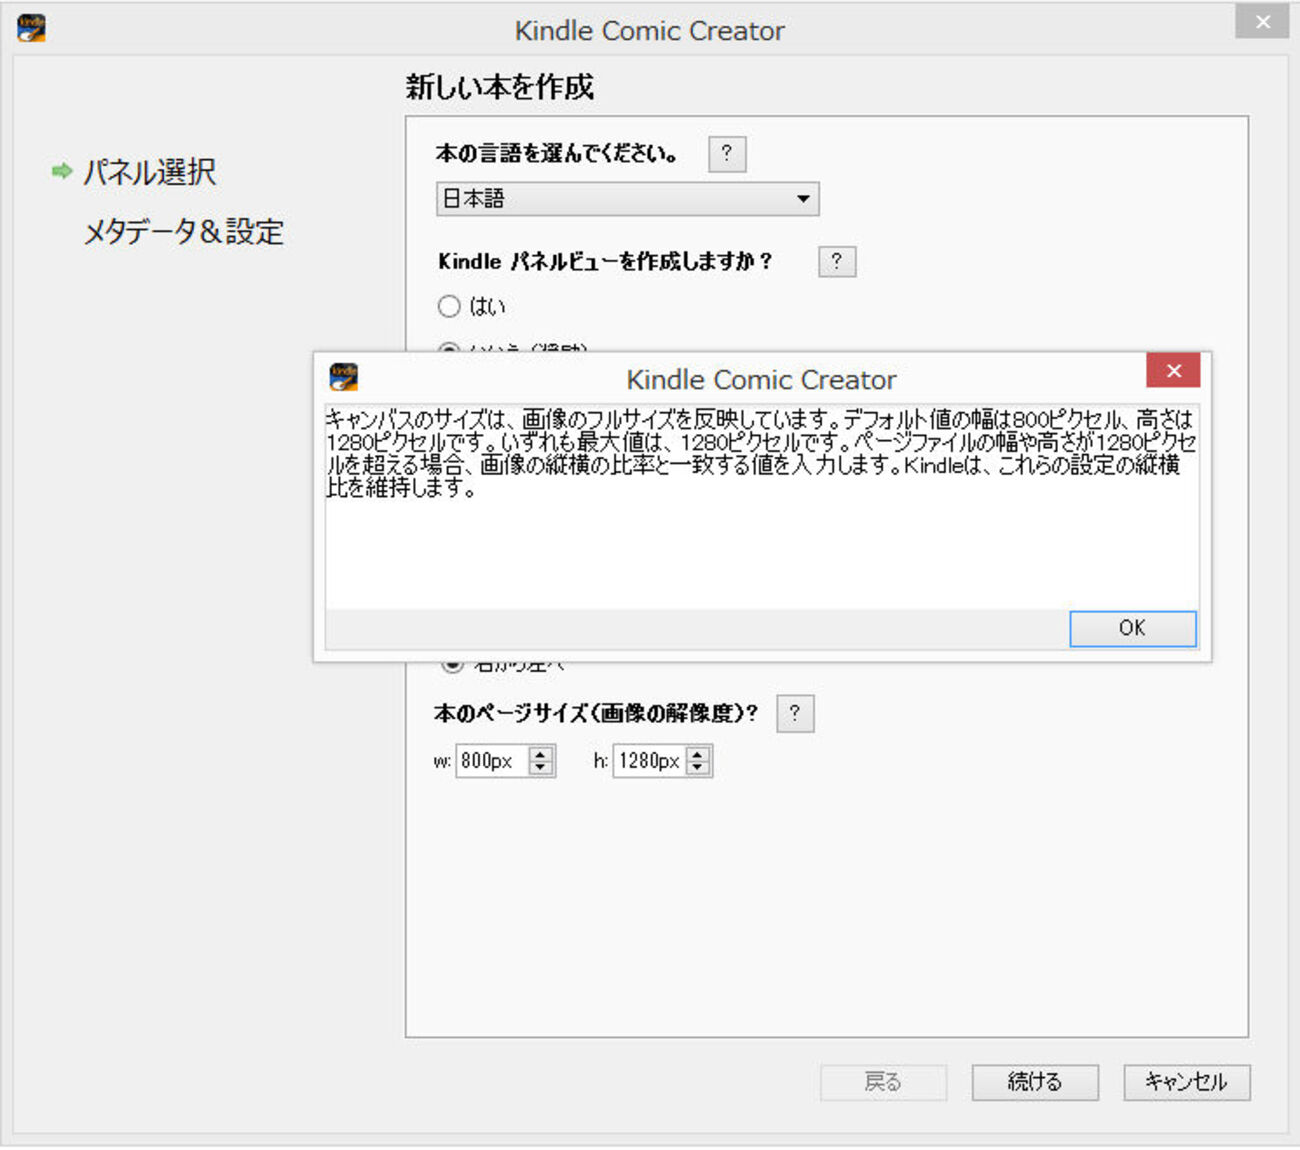This screenshot has width=1300, height=1150.
Task: Click the 本の言語を選んでください label
Action: tap(557, 153)
